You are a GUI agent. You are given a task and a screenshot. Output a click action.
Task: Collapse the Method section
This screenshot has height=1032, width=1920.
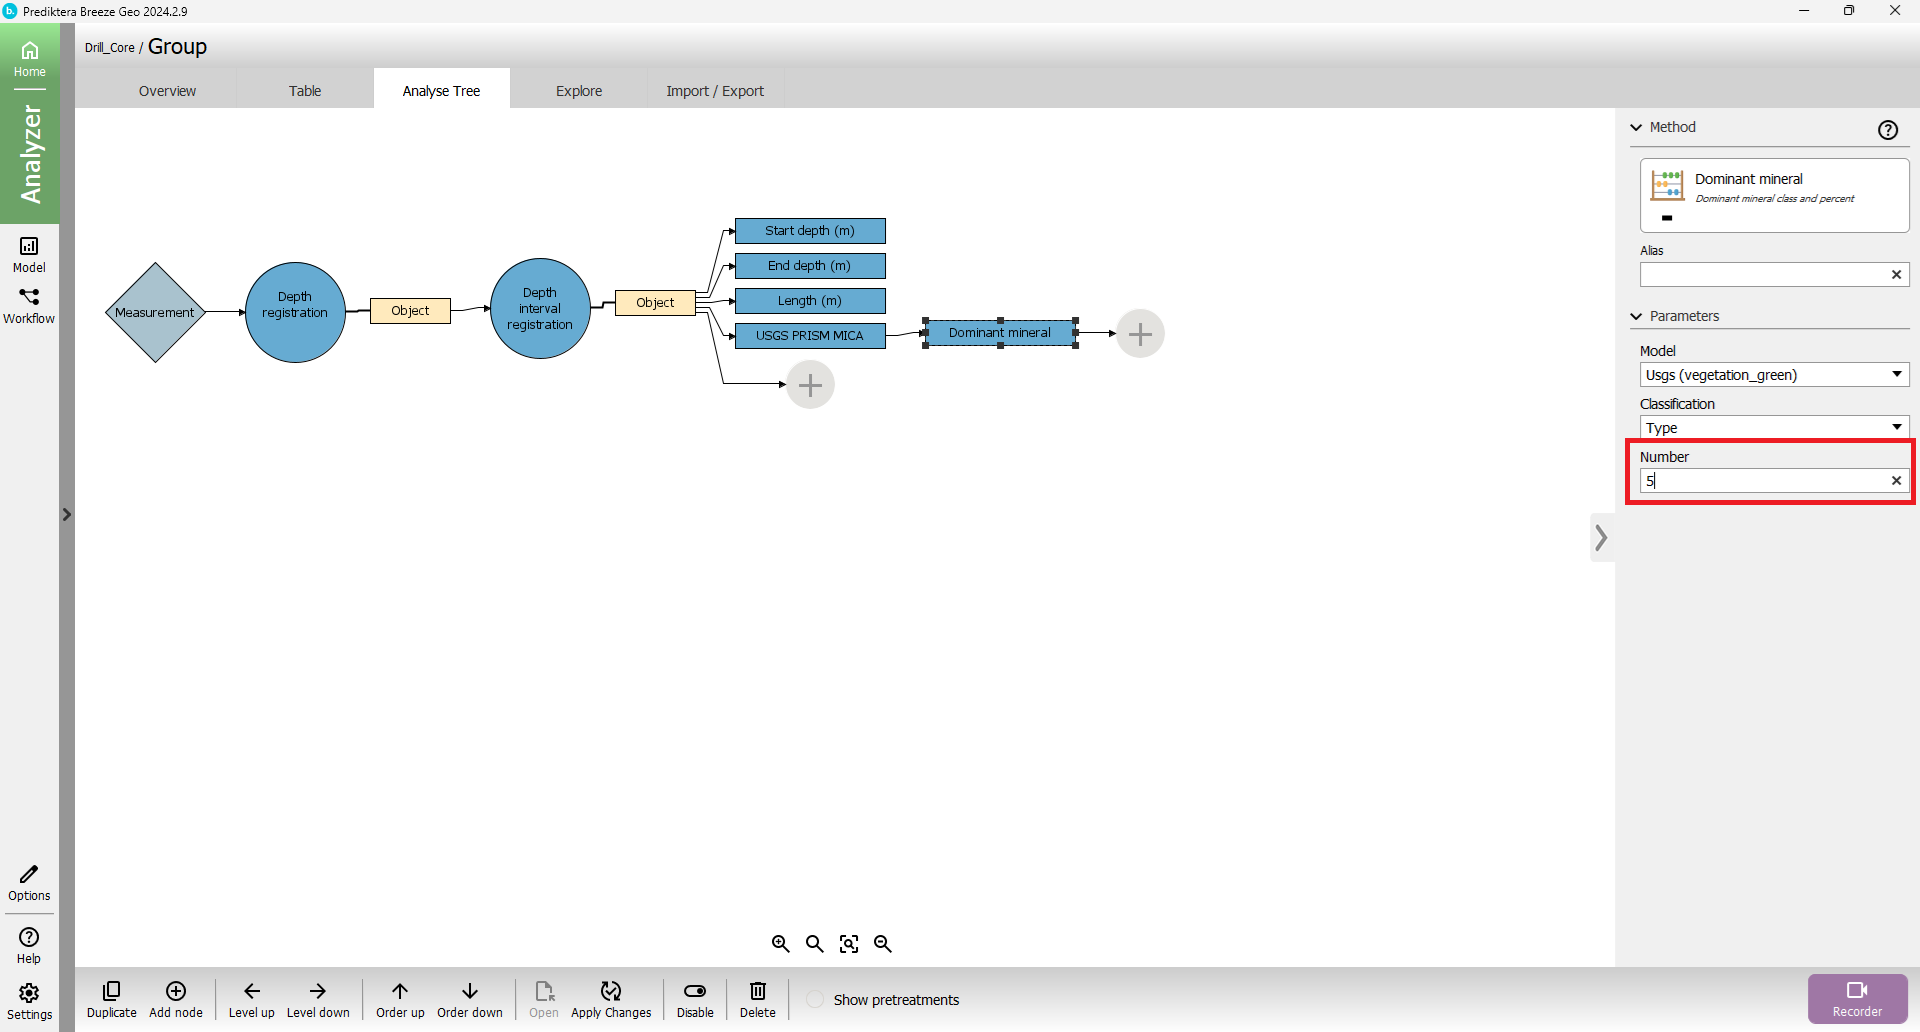[x=1637, y=128]
